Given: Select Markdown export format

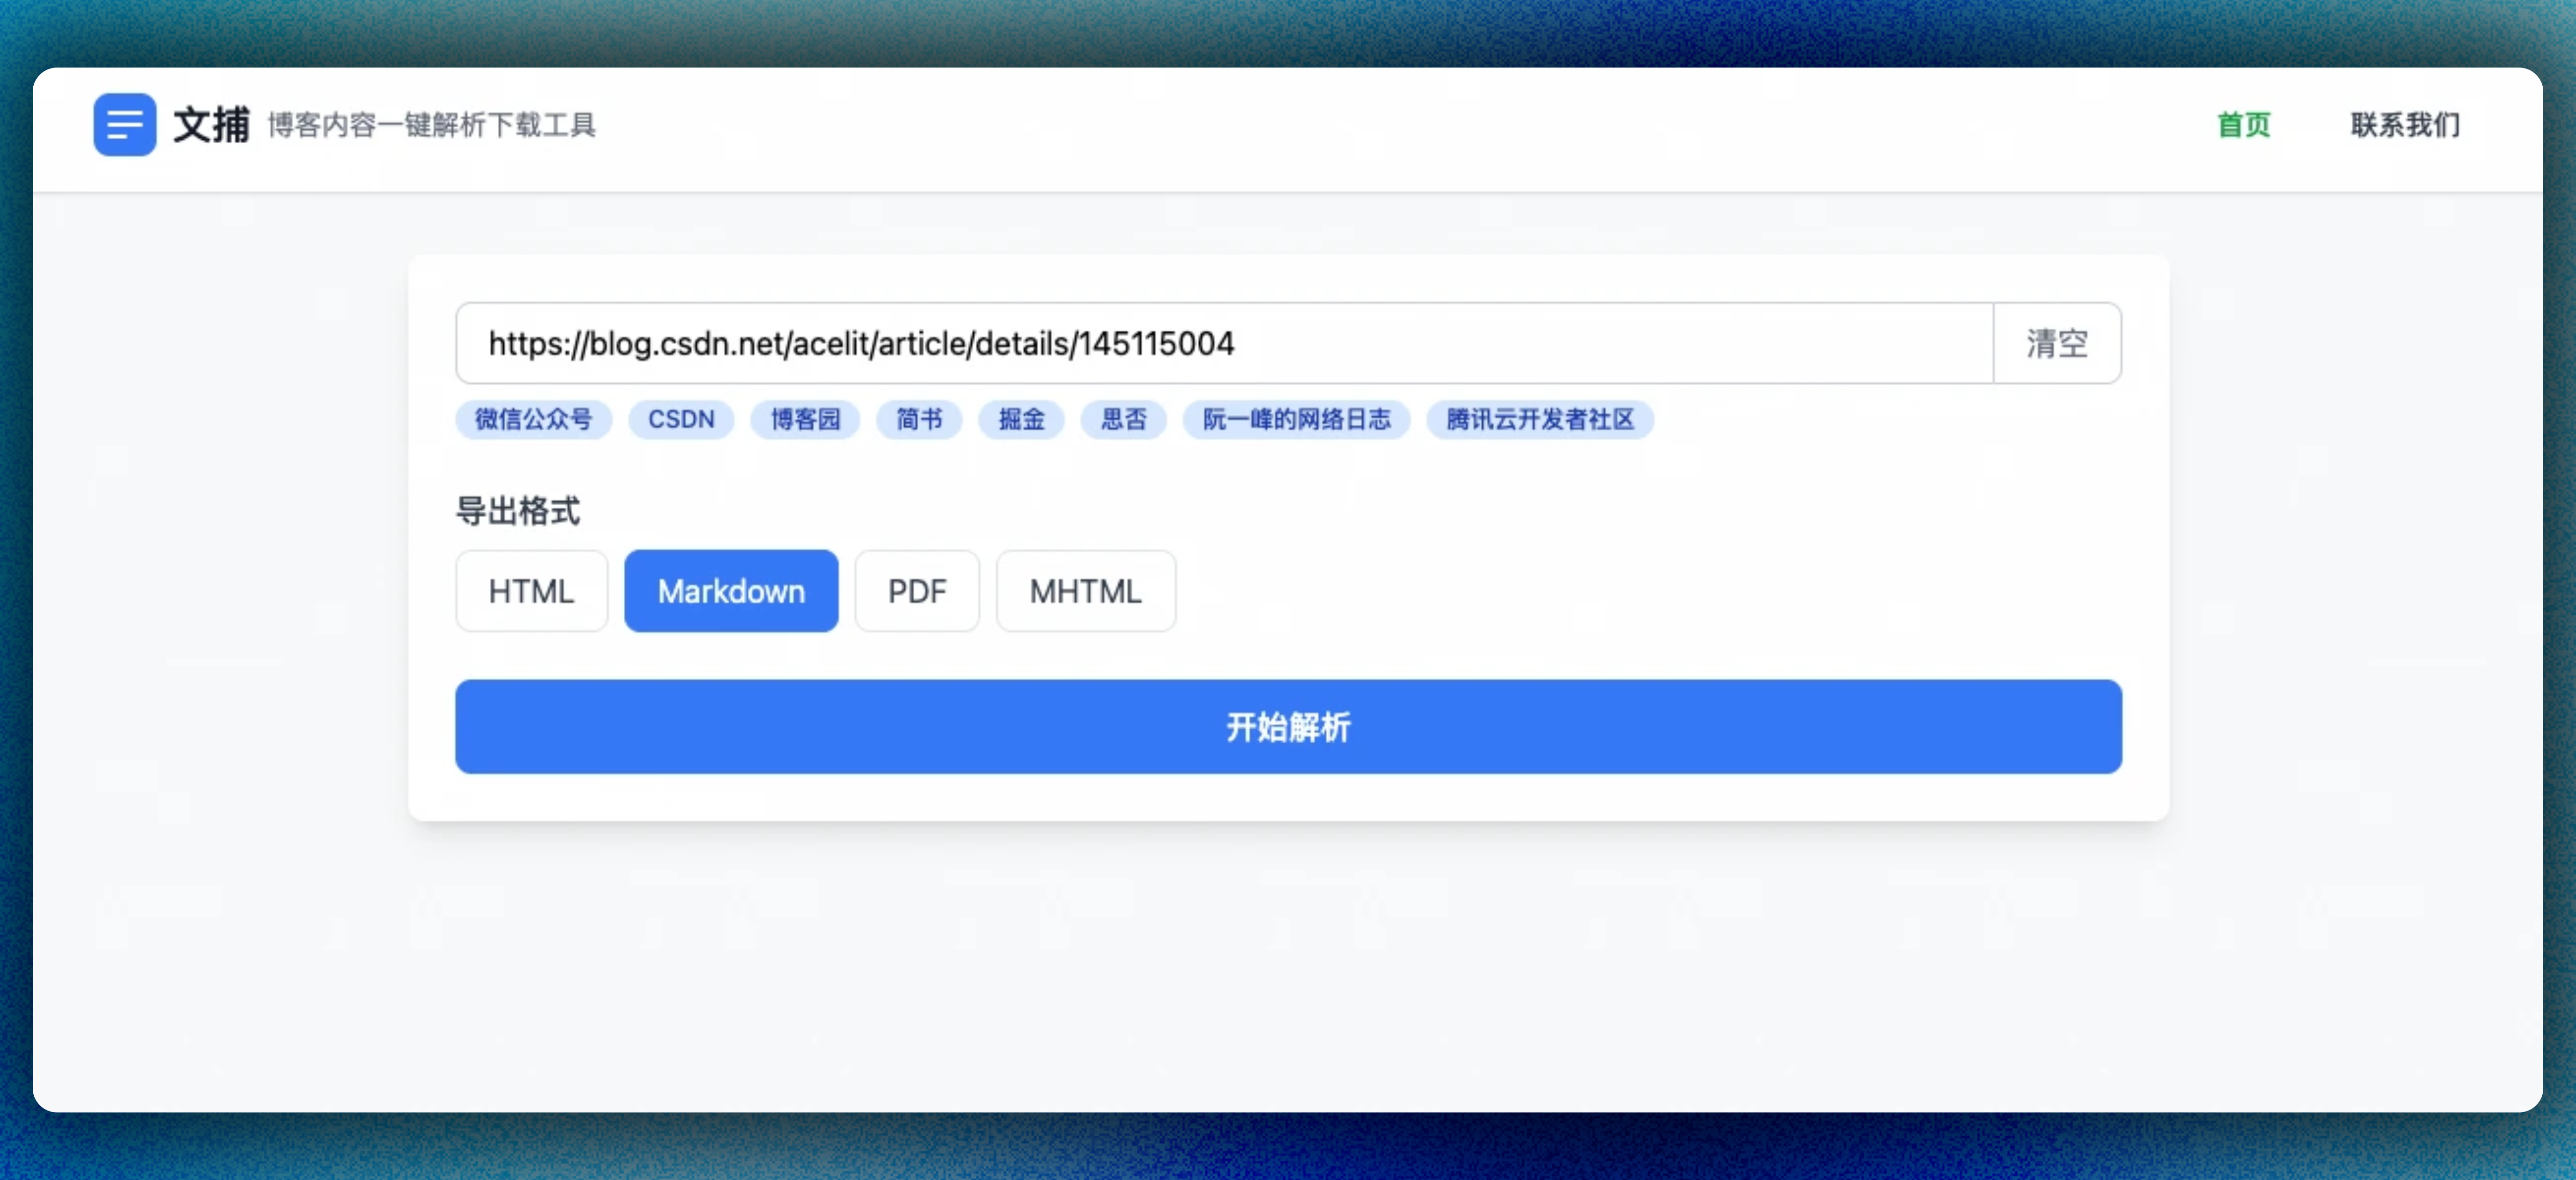Looking at the screenshot, I should [x=731, y=591].
